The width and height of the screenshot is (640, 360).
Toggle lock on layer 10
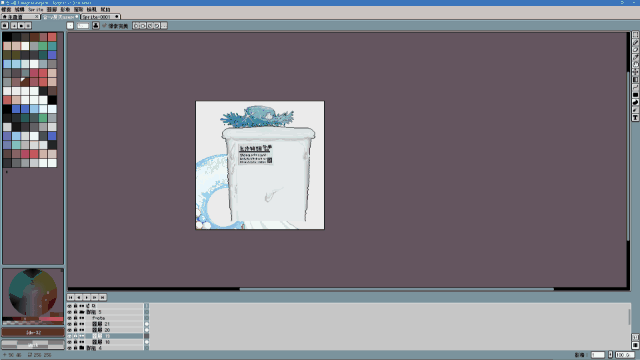76,342
